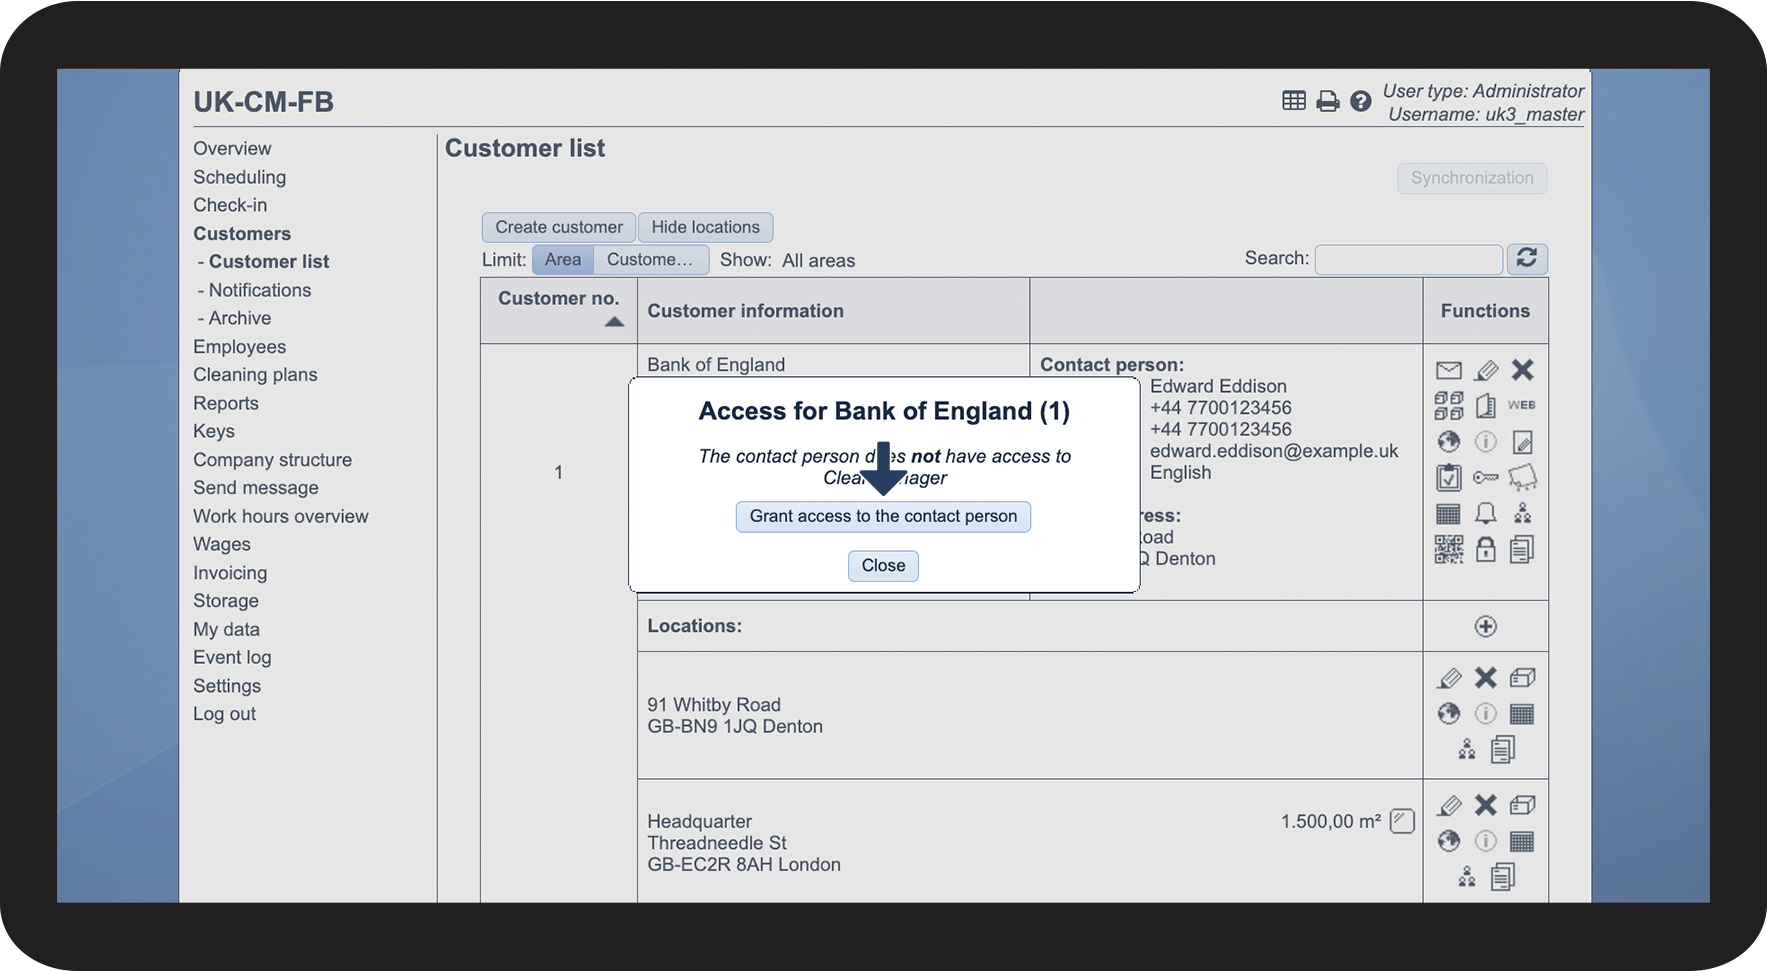Click the envelope message icon in Functions
Image resolution: width=1767 pixels, height=971 pixels.
1448,370
